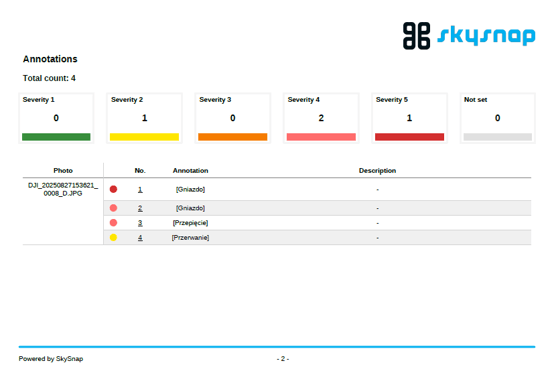Click the pink dot beside annotation 2
The height and width of the screenshot is (367, 550).
click(113, 208)
